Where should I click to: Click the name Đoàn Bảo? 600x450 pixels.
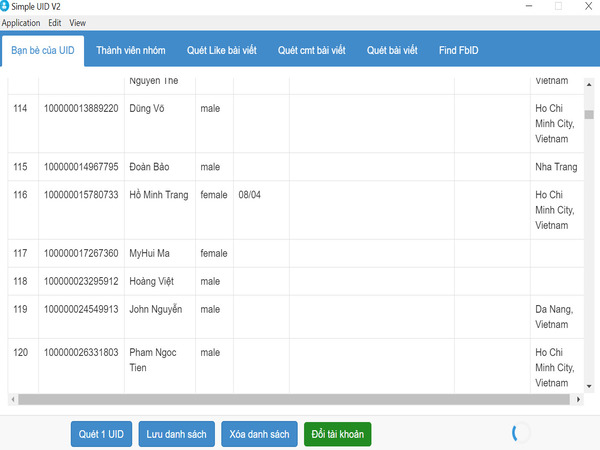149,167
